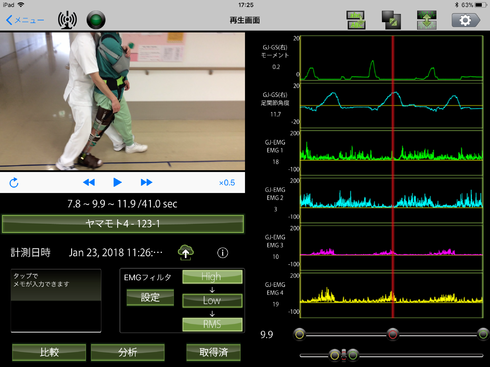Tap the 再生画面 title

coord(245,20)
